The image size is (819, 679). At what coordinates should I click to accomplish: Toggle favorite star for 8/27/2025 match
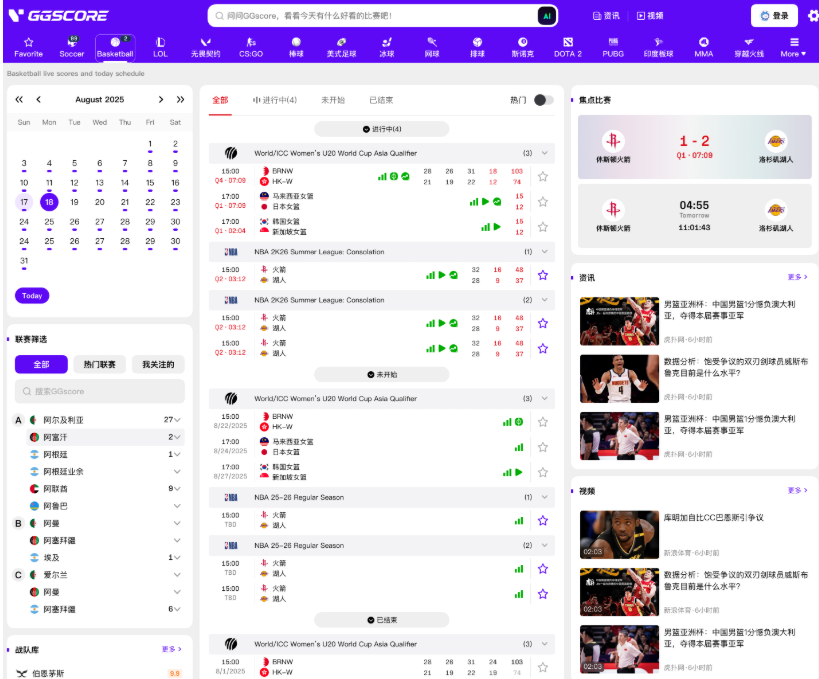pos(543,472)
